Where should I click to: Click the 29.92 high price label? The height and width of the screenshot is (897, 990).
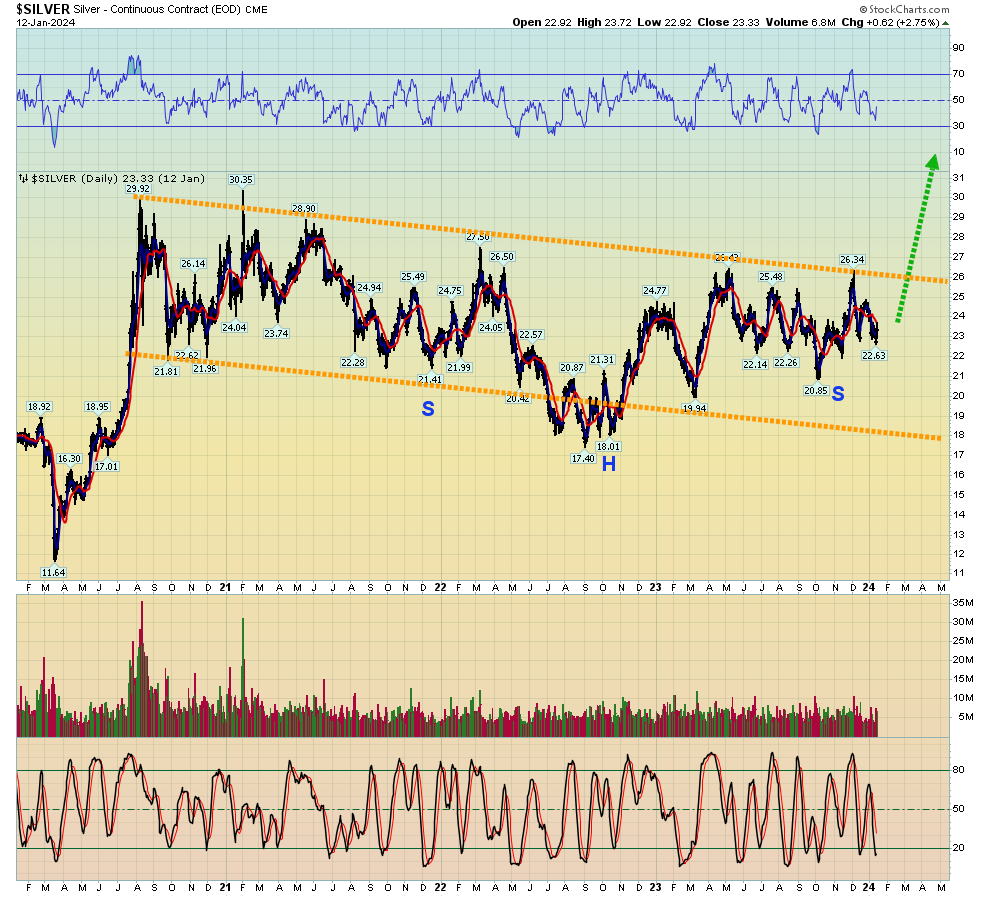coord(138,189)
